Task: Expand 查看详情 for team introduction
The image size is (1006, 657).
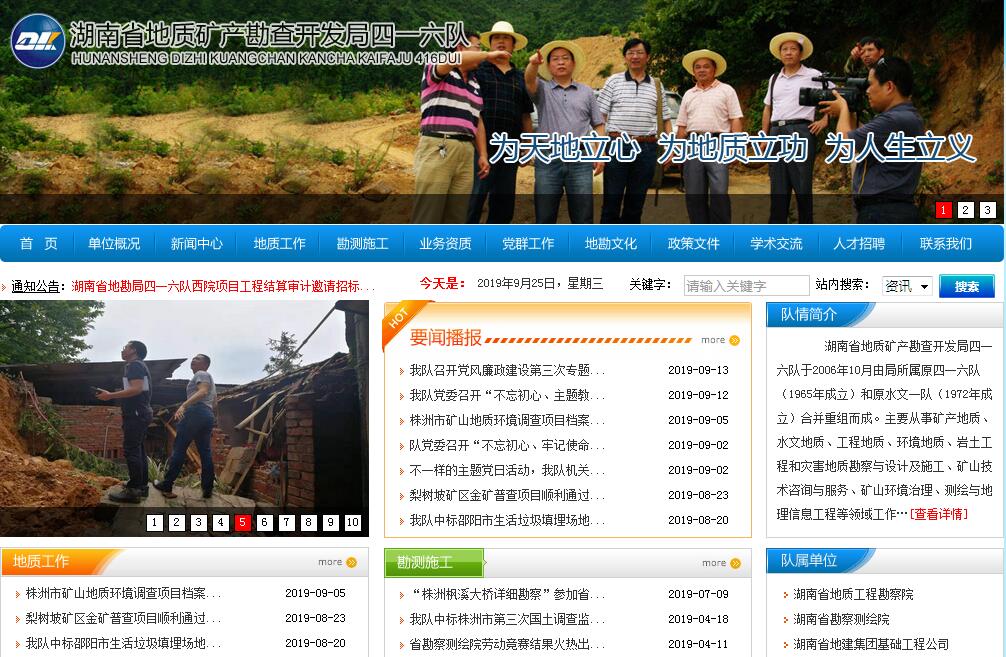Action: click(x=939, y=514)
